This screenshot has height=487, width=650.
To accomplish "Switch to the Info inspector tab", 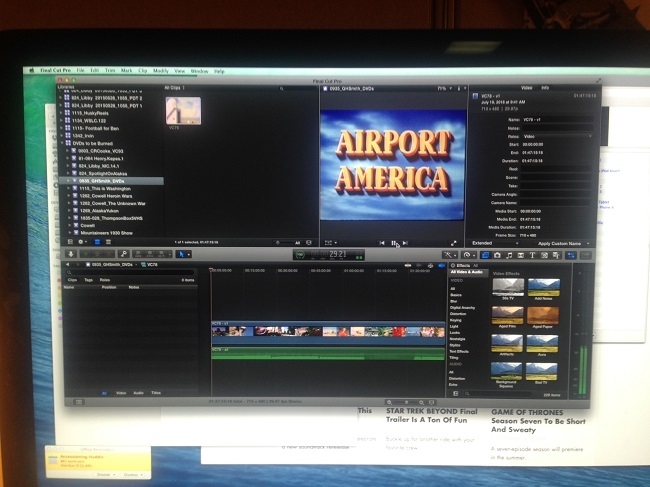I will pos(545,87).
